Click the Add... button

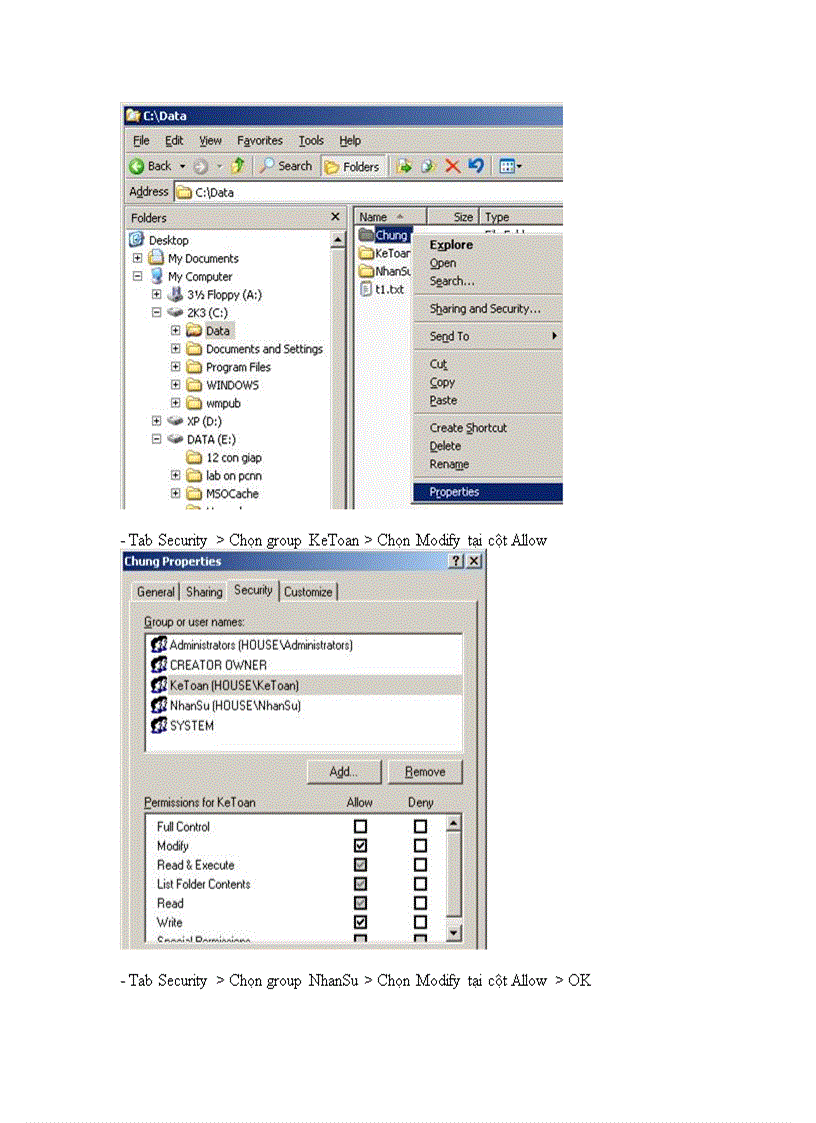(343, 772)
